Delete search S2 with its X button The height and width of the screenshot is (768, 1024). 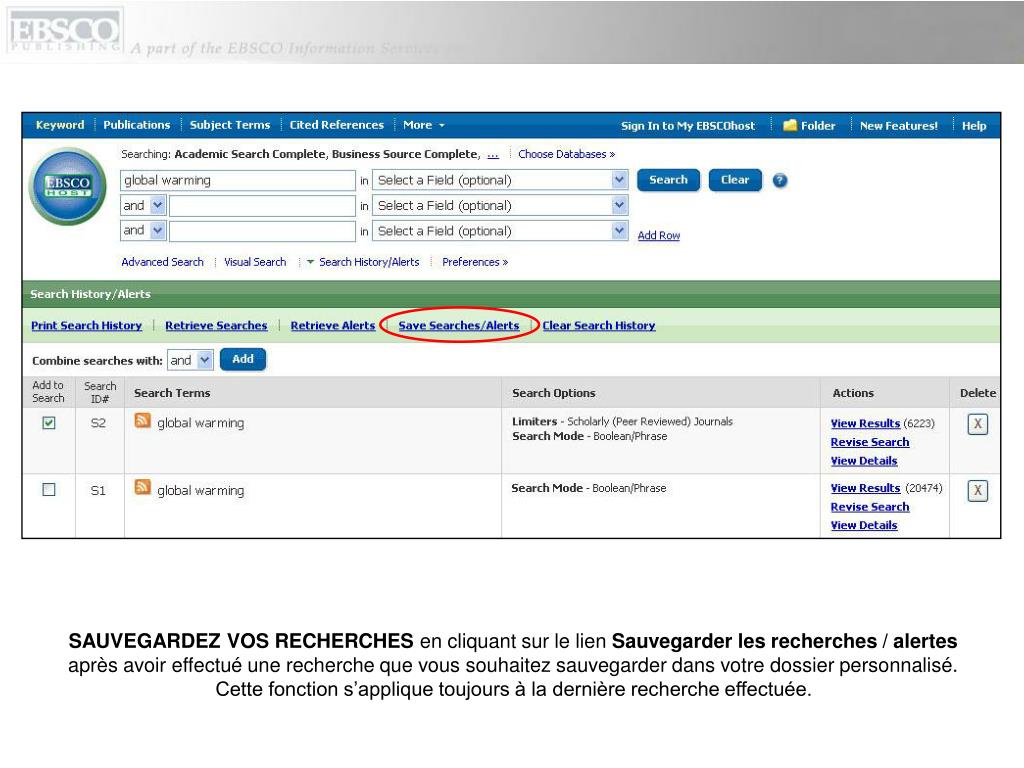[x=978, y=424]
